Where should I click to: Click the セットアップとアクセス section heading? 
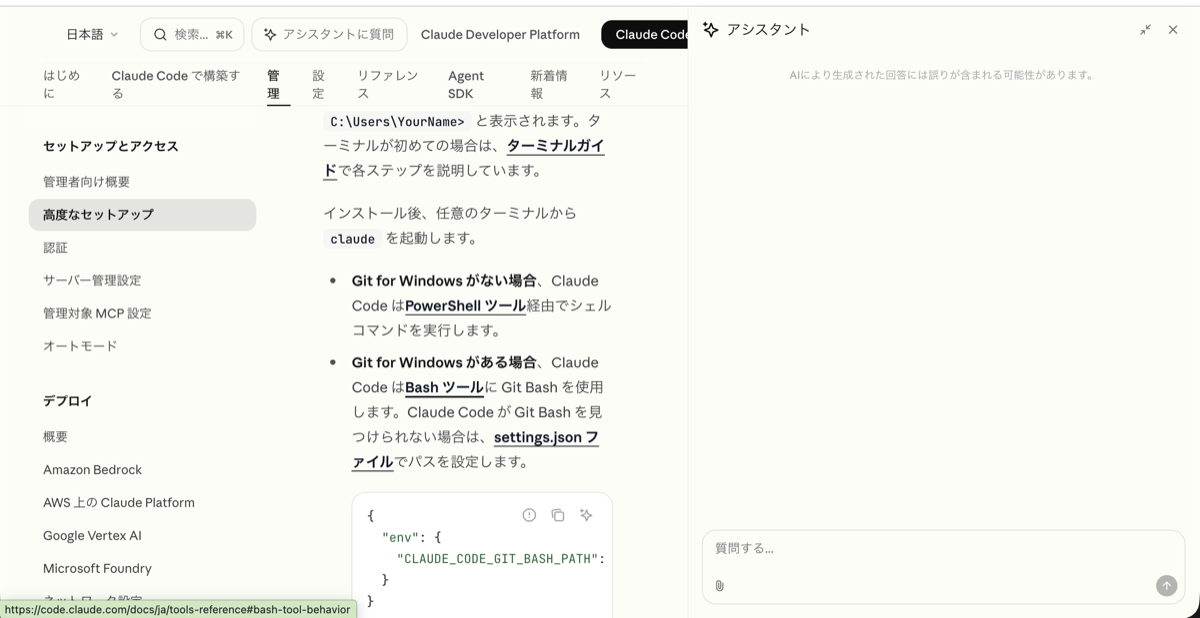click(110, 146)
